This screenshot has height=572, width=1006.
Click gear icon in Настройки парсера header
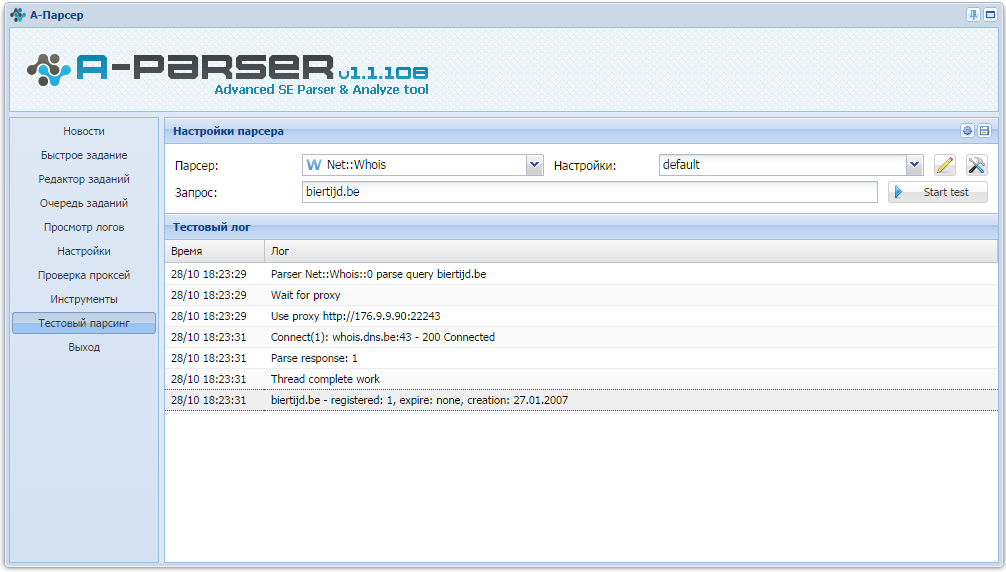coord(968,131)
